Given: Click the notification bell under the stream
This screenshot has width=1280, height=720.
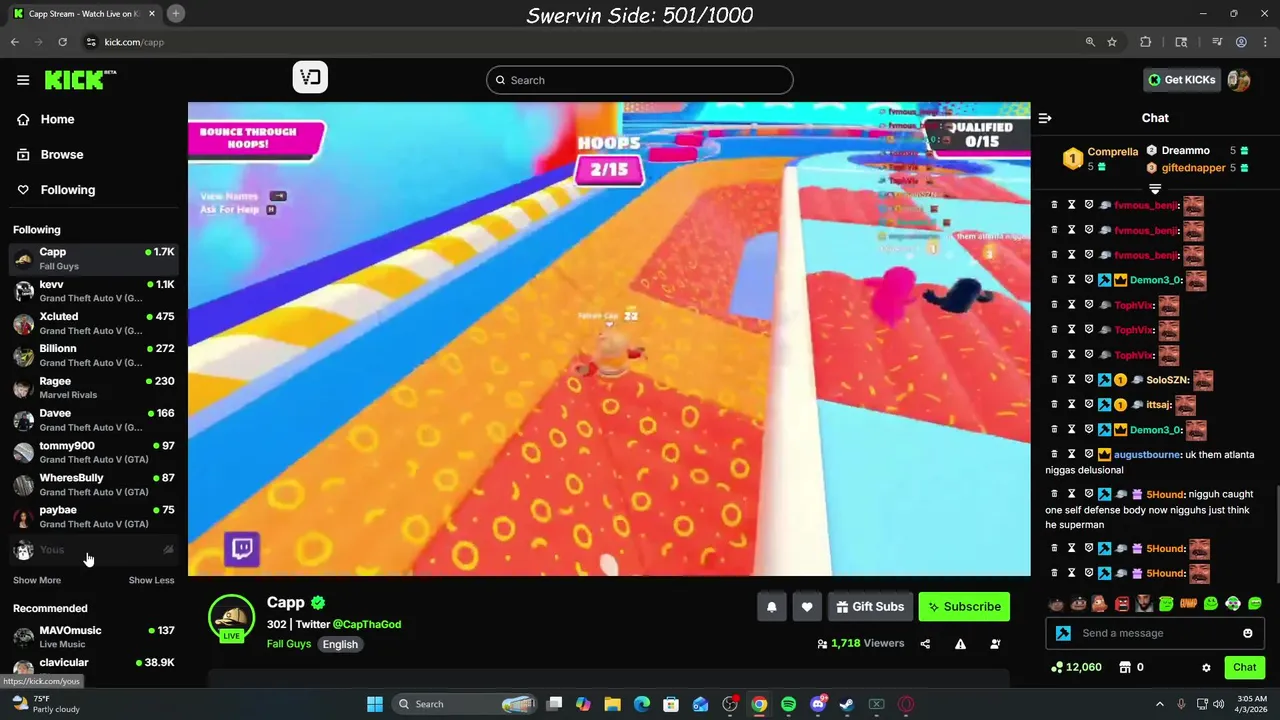Looking at the screenshot, I should [x=771, y=607].
